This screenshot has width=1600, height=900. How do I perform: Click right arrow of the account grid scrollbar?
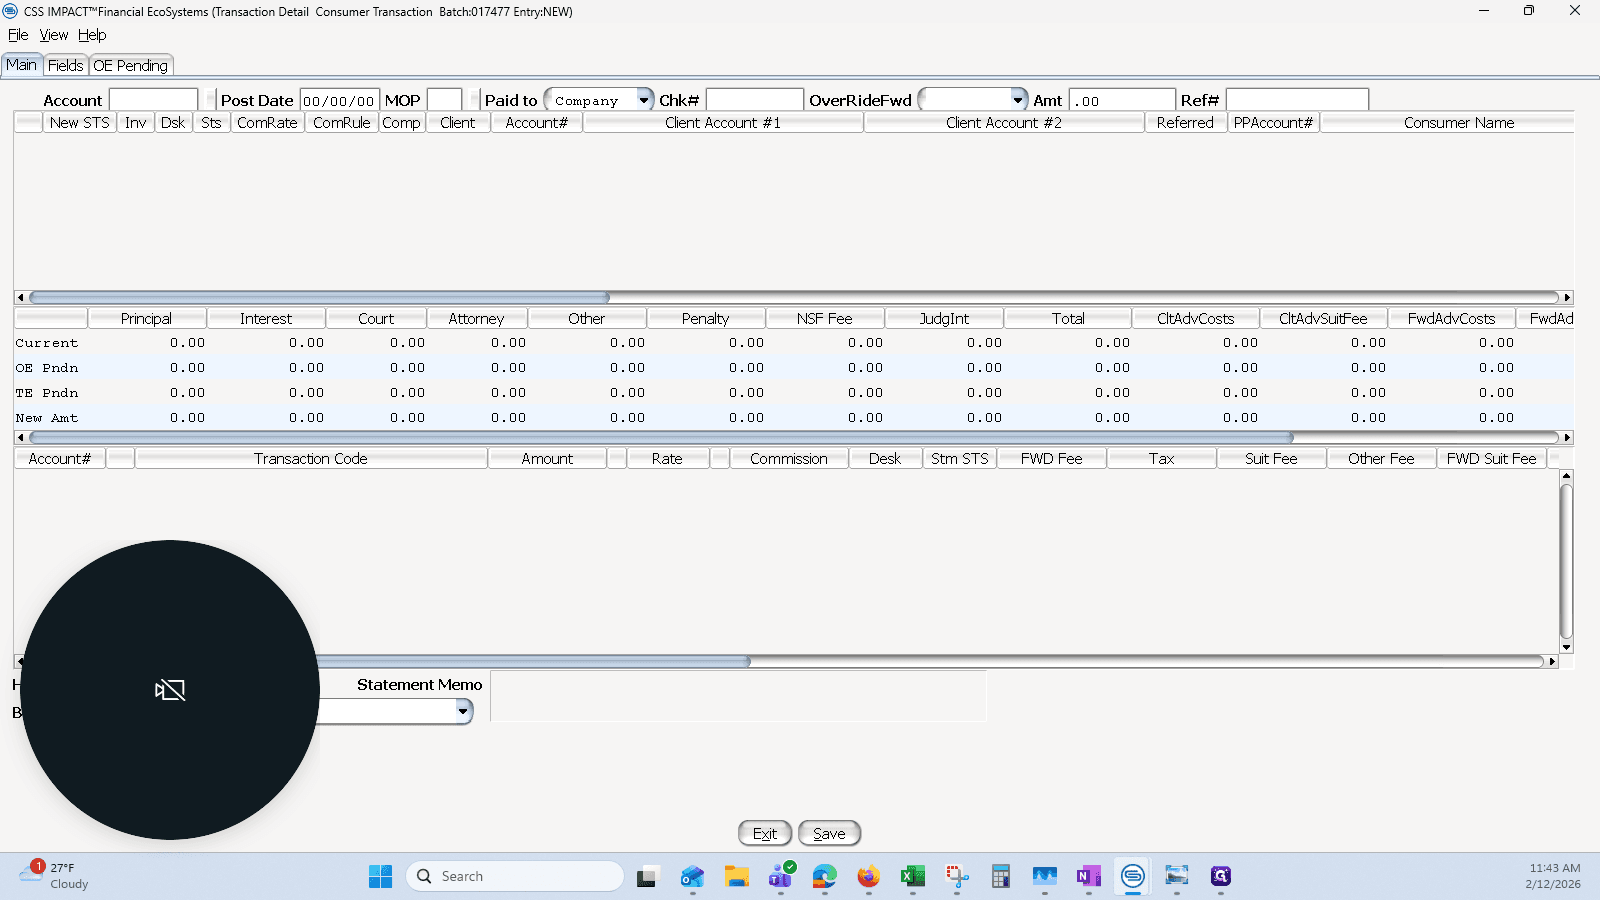click(x=1567, y=297)
